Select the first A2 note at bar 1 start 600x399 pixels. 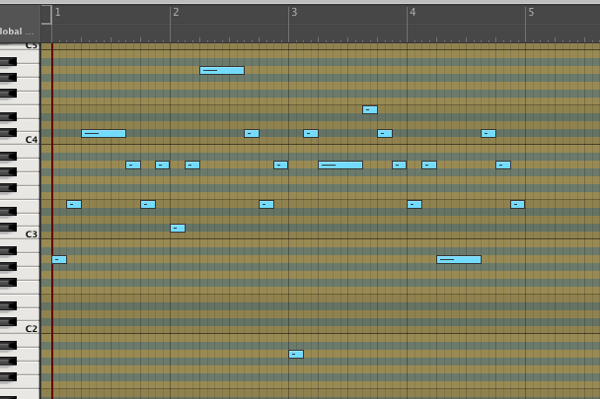pos(59,259)
